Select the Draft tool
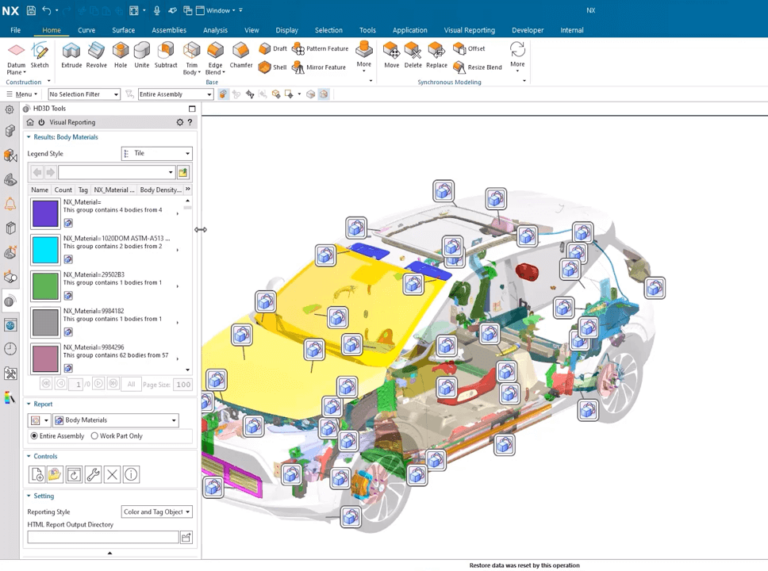This screenshot has width=768, height=571. coord(273,48)
